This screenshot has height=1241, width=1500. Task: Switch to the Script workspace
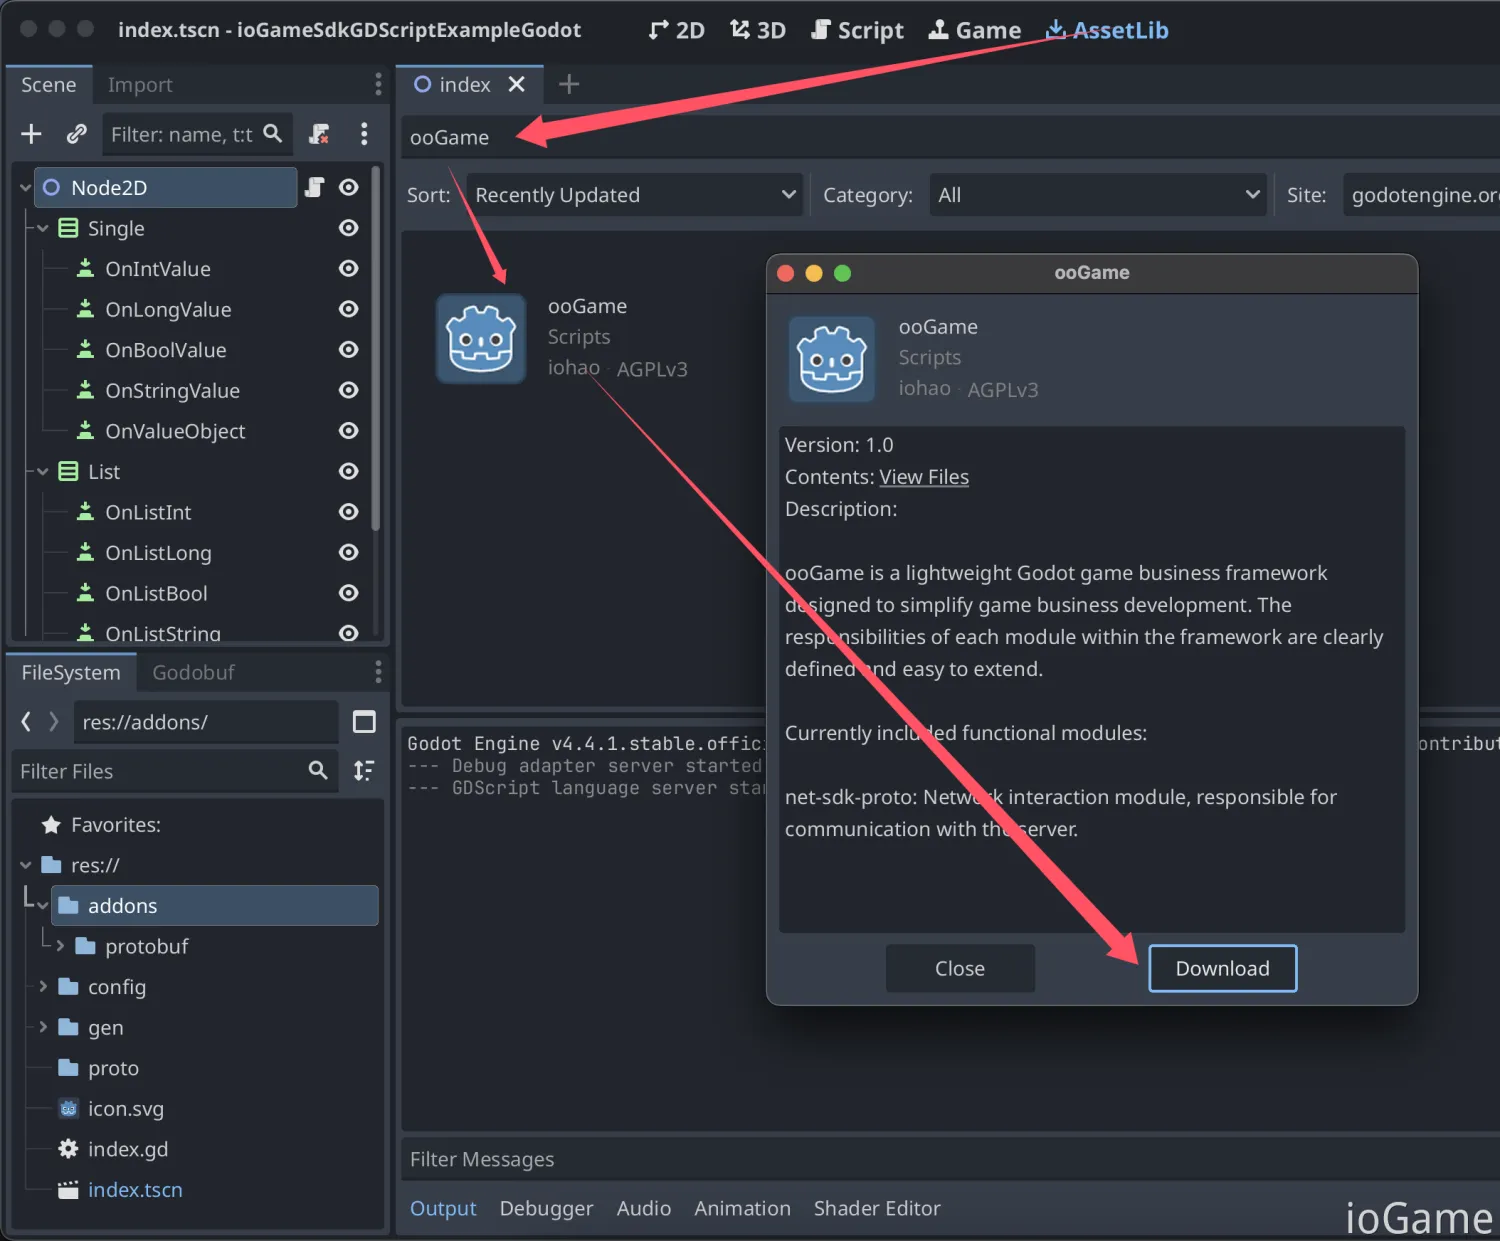click(x=857, y=30)
